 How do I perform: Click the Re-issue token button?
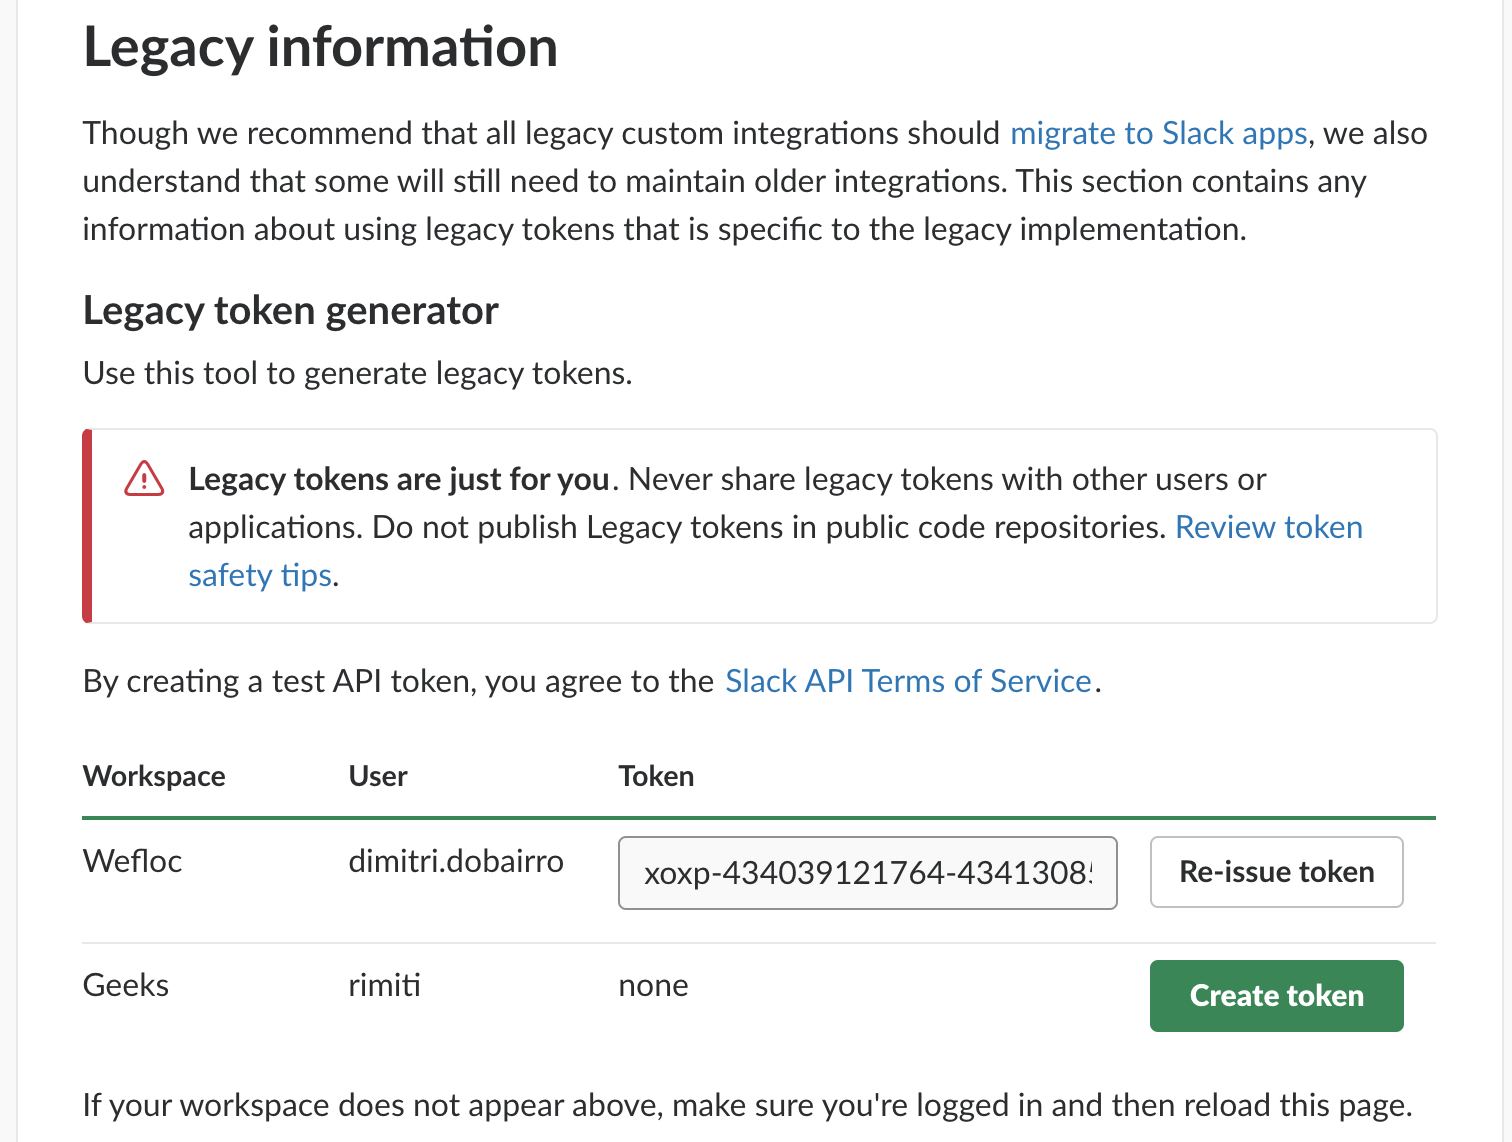[1276, 872]
